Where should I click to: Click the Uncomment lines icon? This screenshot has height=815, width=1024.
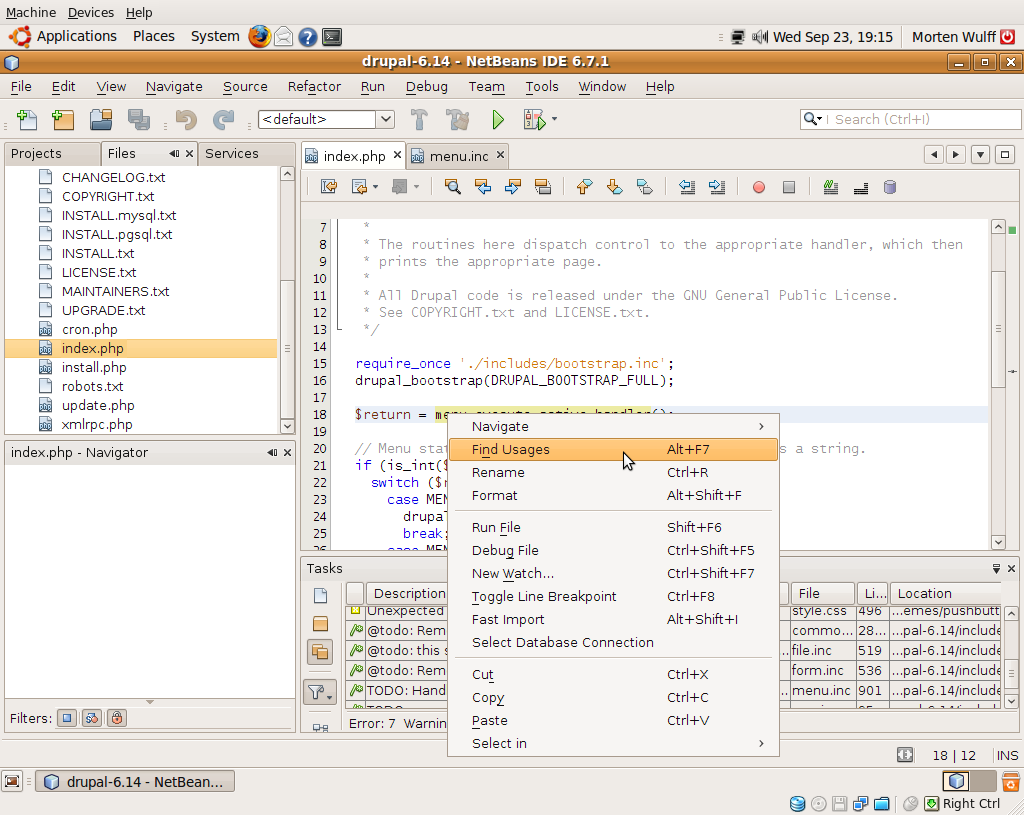[x=861, y=187]
